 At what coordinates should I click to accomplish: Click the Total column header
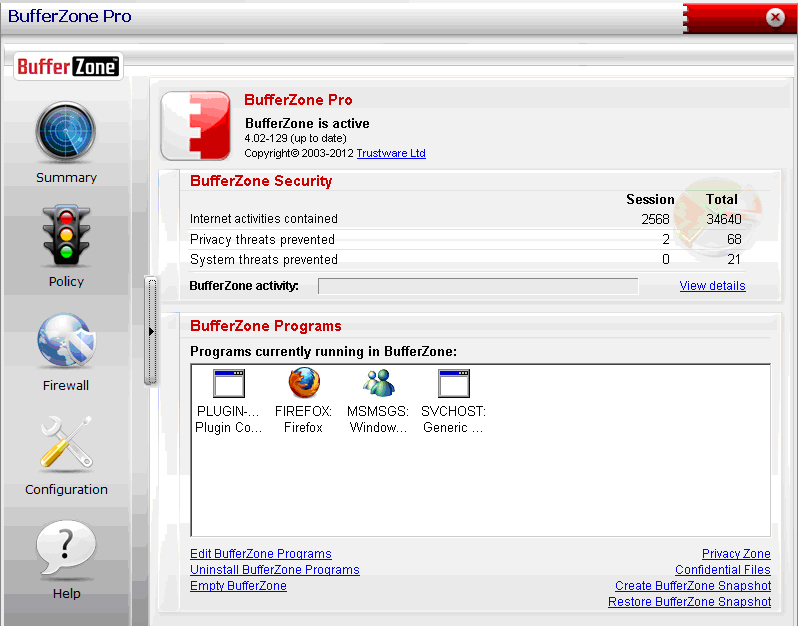point(722,200)
